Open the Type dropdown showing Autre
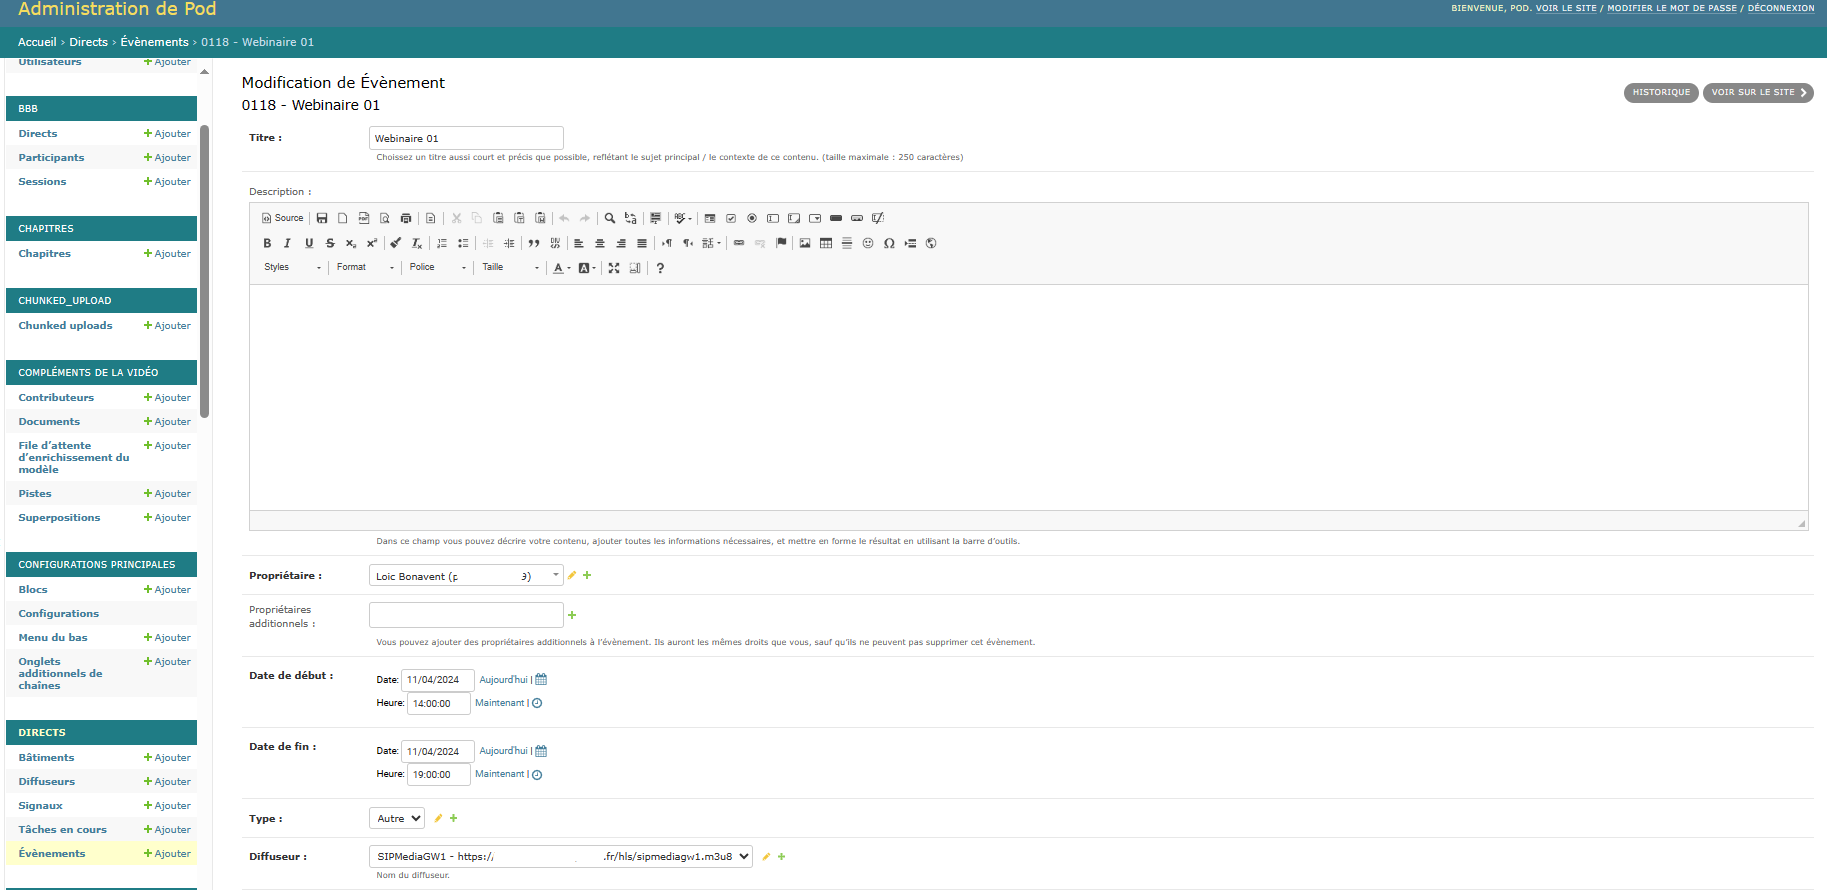Image resolution: width=1827 pixels, height=890 pixels. (397, 818)
